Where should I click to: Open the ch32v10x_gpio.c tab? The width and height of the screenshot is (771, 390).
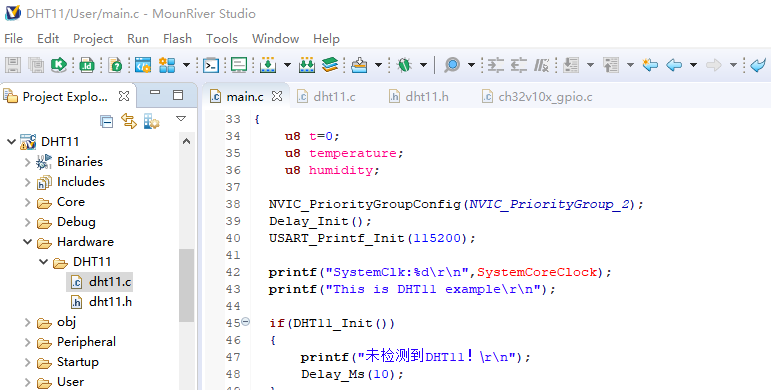point(536,96)
